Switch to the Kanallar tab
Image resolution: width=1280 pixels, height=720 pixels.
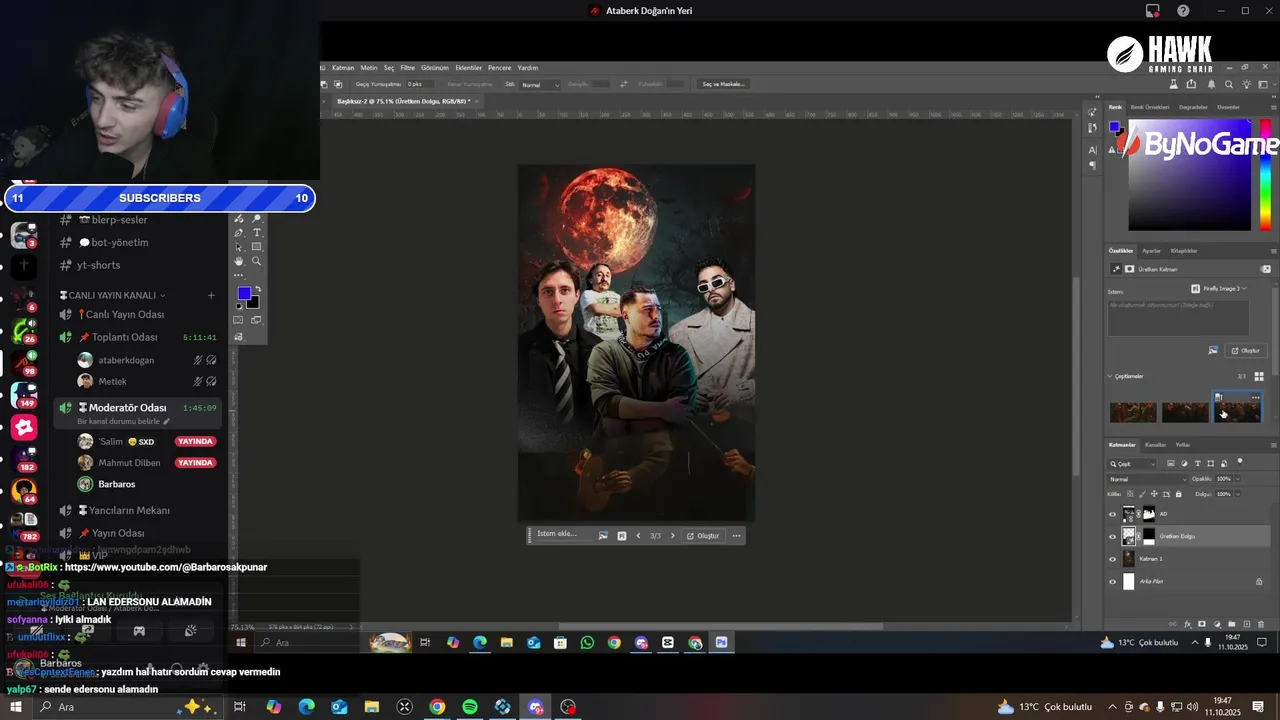point(1155,445)
